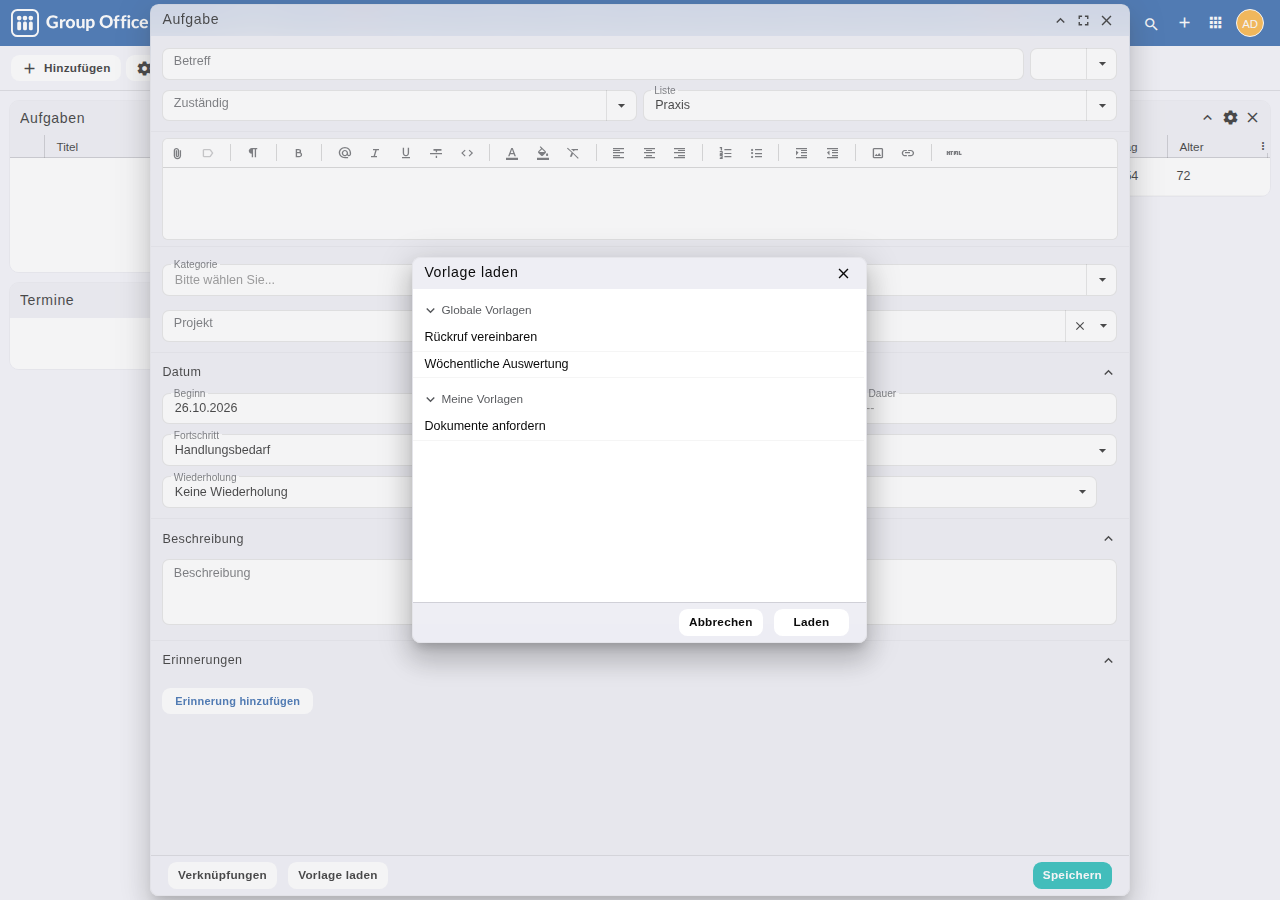The height and width of the screenshot is (900, 1280).
Task: Align text right
Action: pyautogui.click(x=680, y=153)
